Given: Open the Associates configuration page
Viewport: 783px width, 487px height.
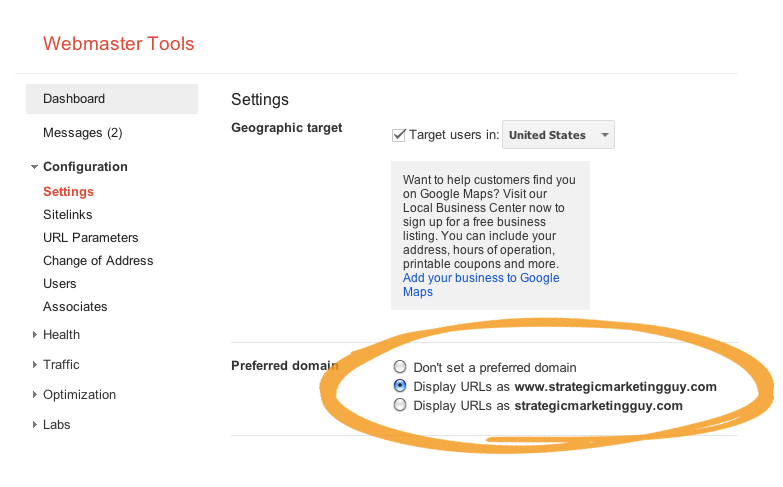Looking at the screenshot, I should pos(75,307).
